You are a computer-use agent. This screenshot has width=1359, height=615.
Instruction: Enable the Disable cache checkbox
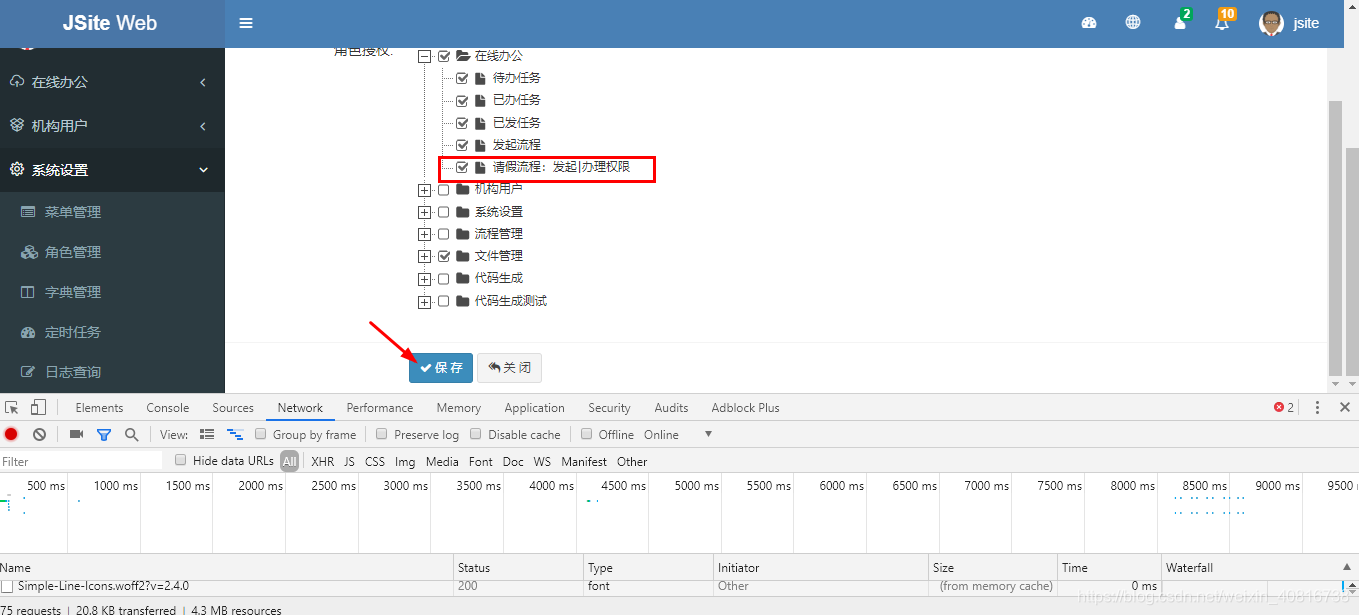coord(476,434)
